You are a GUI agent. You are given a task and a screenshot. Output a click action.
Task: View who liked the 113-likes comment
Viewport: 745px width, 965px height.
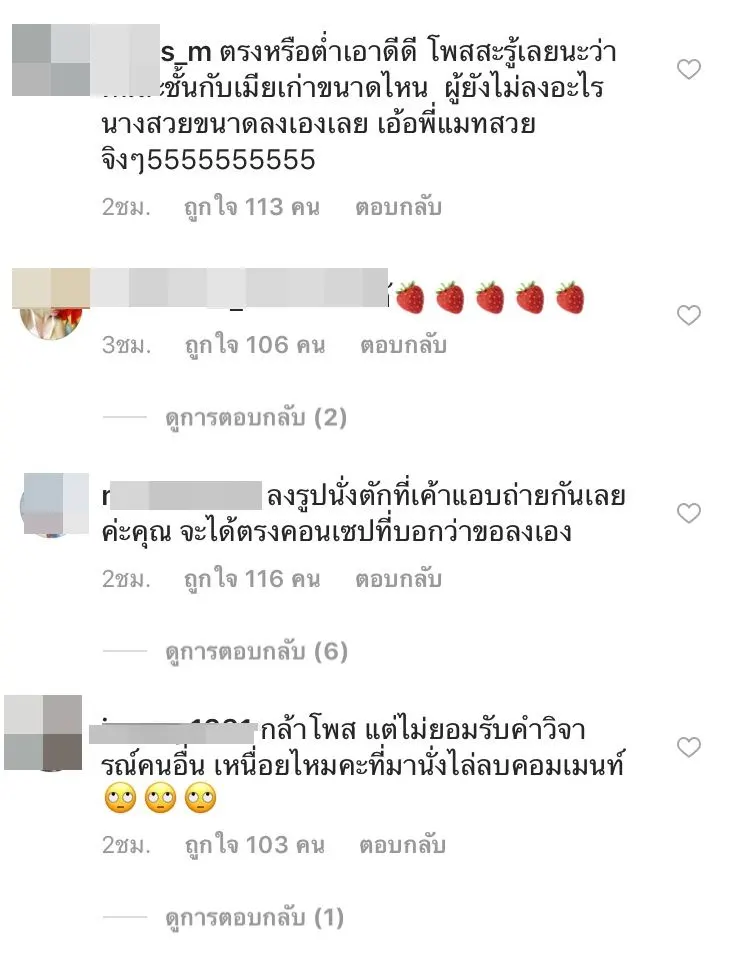click(x=252, y=207)
